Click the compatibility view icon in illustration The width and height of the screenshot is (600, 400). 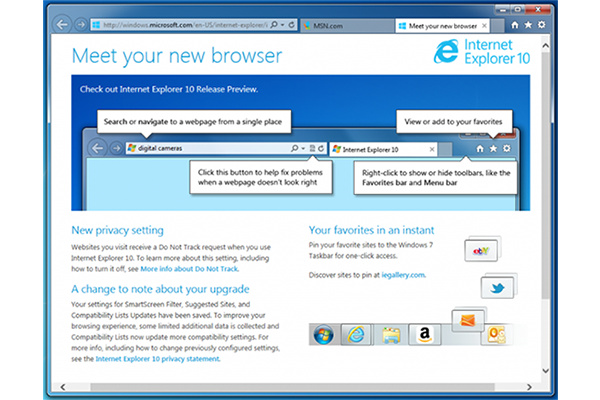click(312, 148)
